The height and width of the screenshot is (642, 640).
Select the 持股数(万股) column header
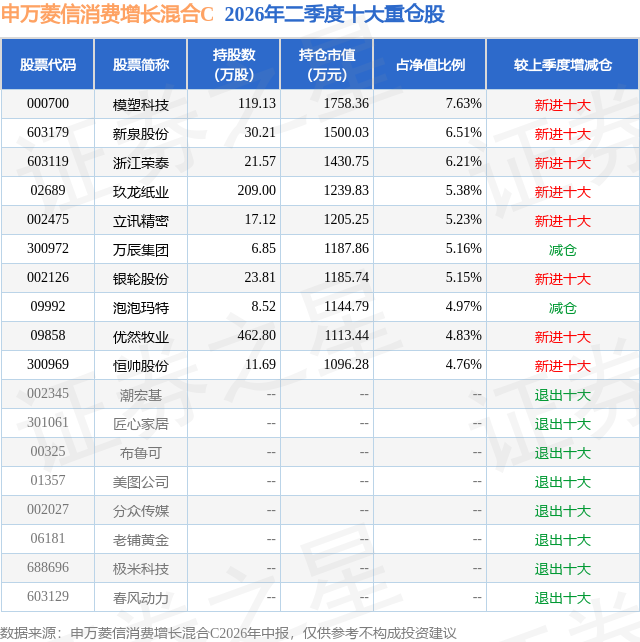click(234, 65)
